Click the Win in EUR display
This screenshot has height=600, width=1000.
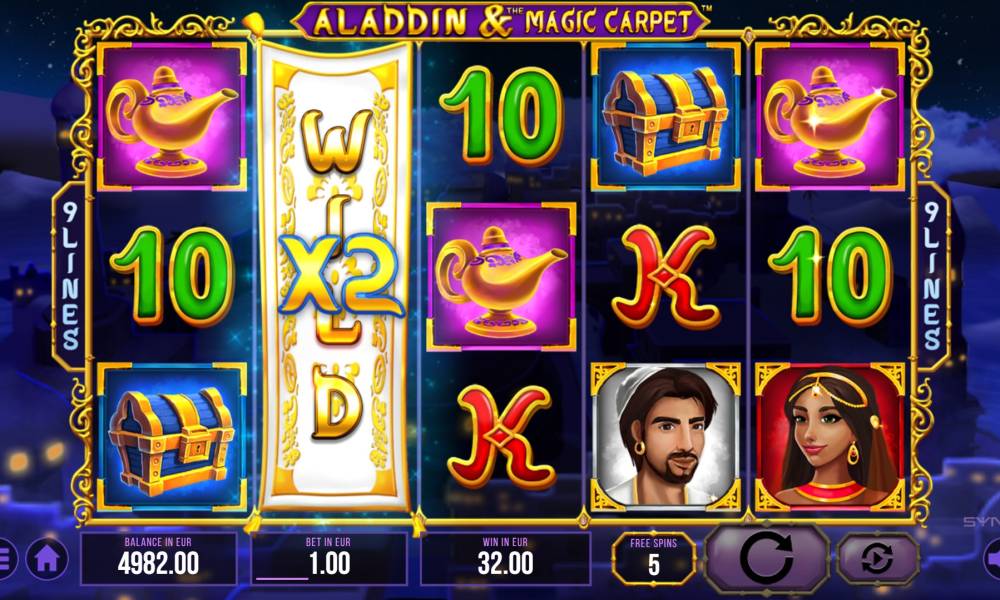tap(505, 559)
